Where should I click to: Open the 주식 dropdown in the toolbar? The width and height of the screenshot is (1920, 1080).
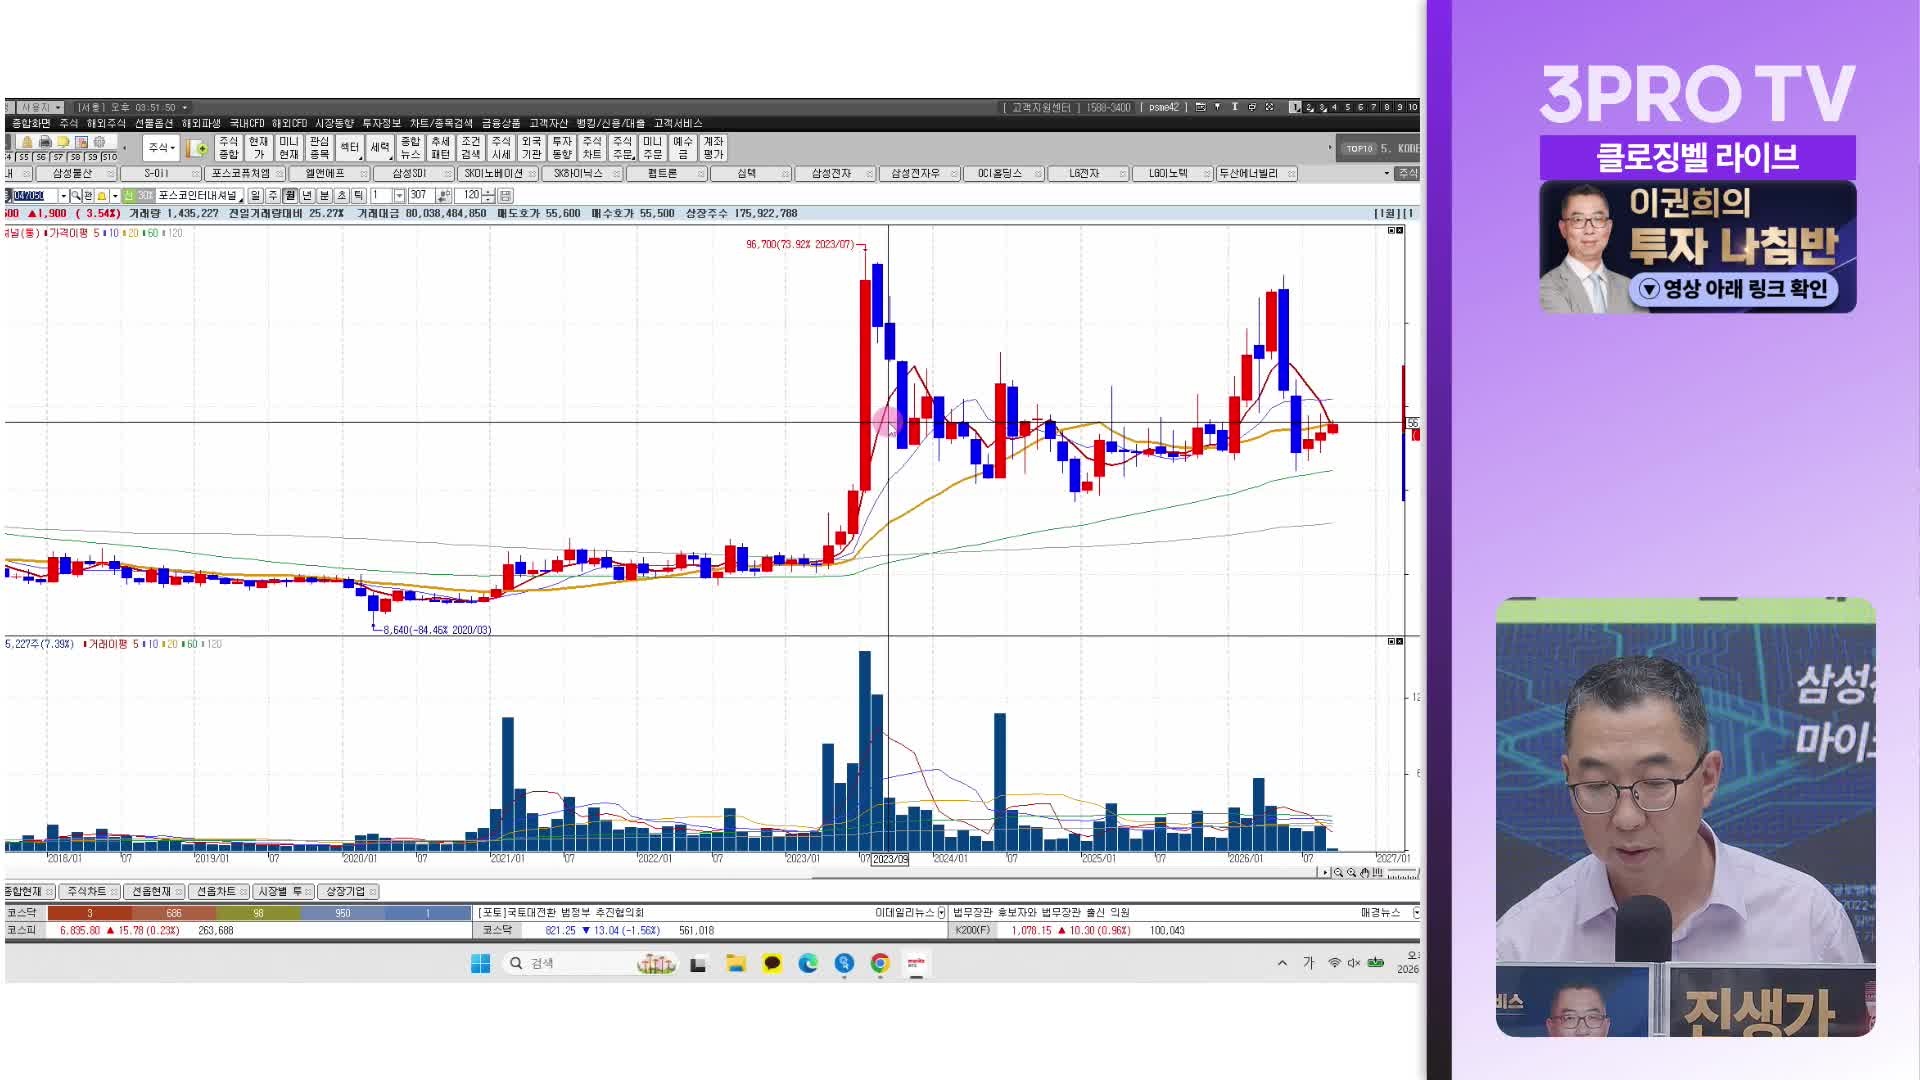(161, 148)
